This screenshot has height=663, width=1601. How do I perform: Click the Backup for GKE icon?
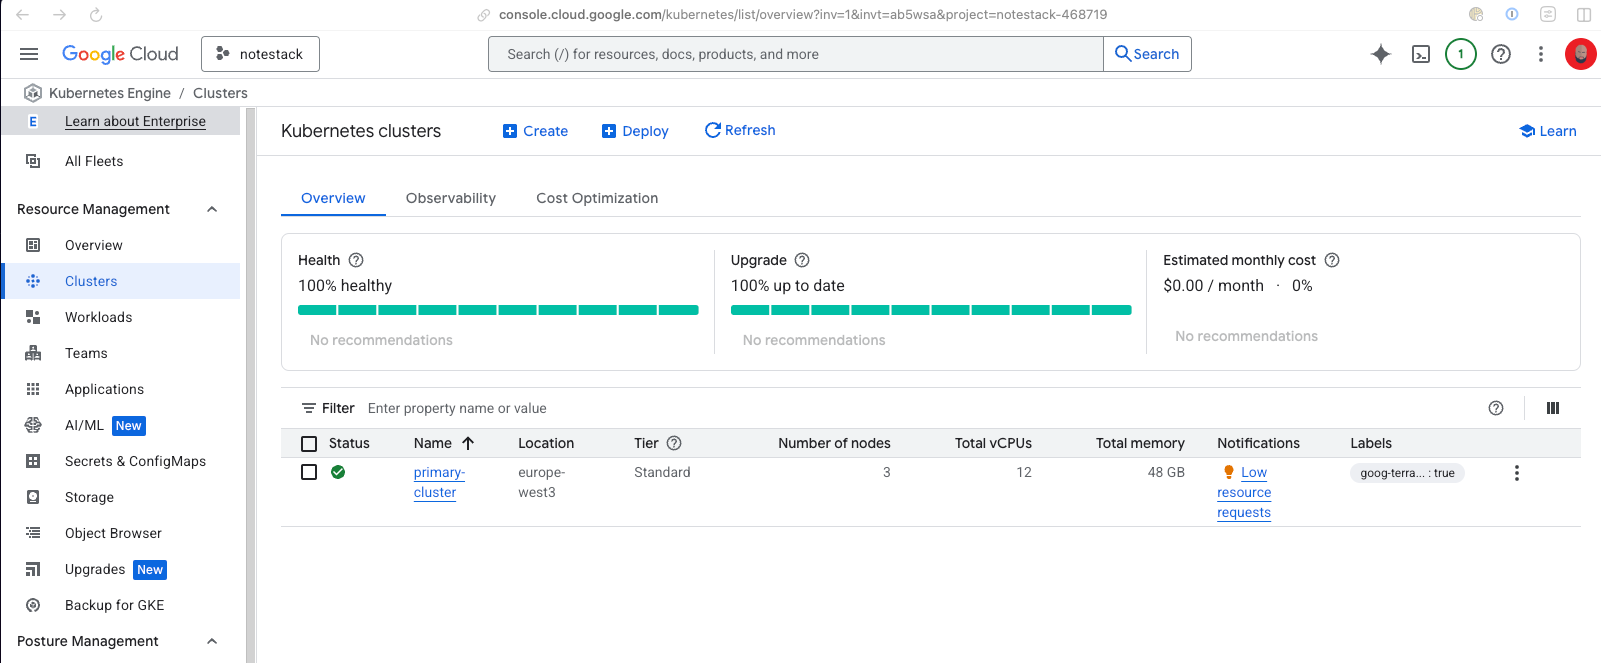(33, 605)
